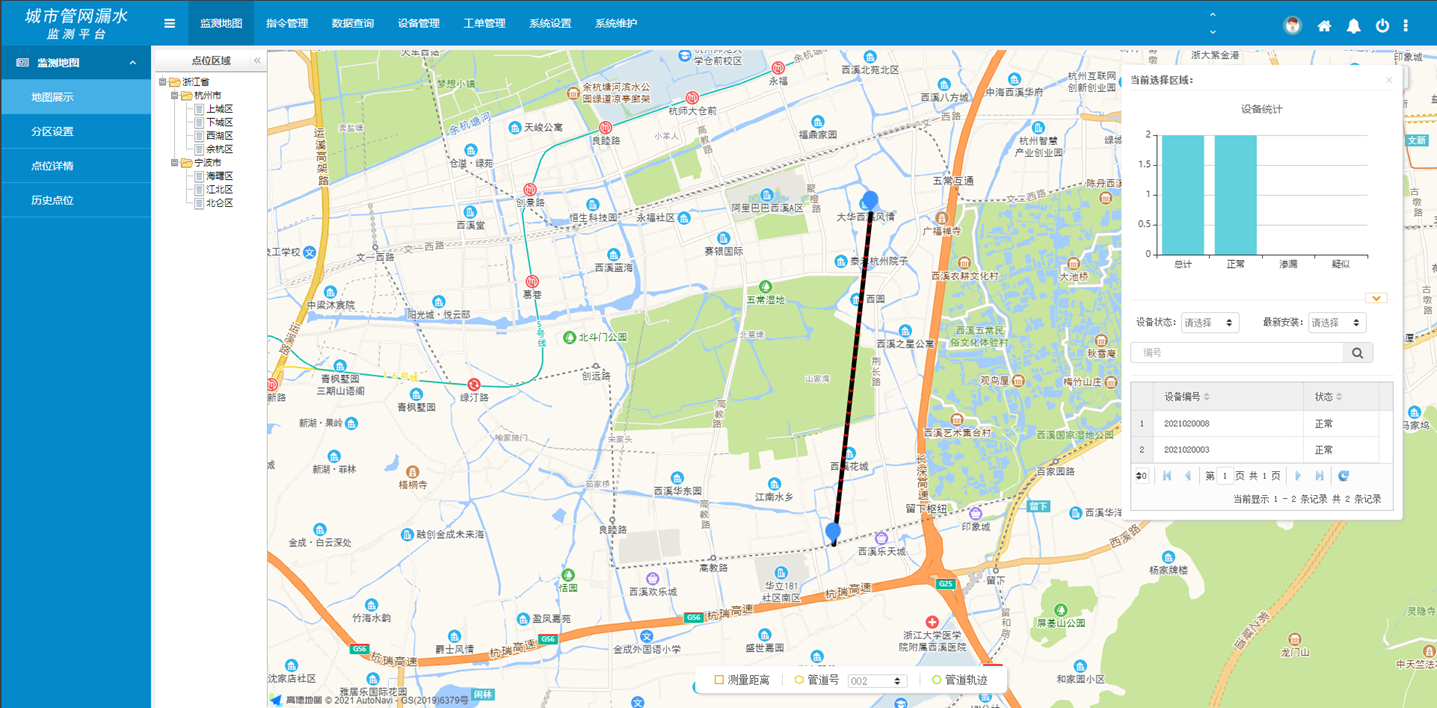Open the 系统设置 top menu

pos(550,24)
